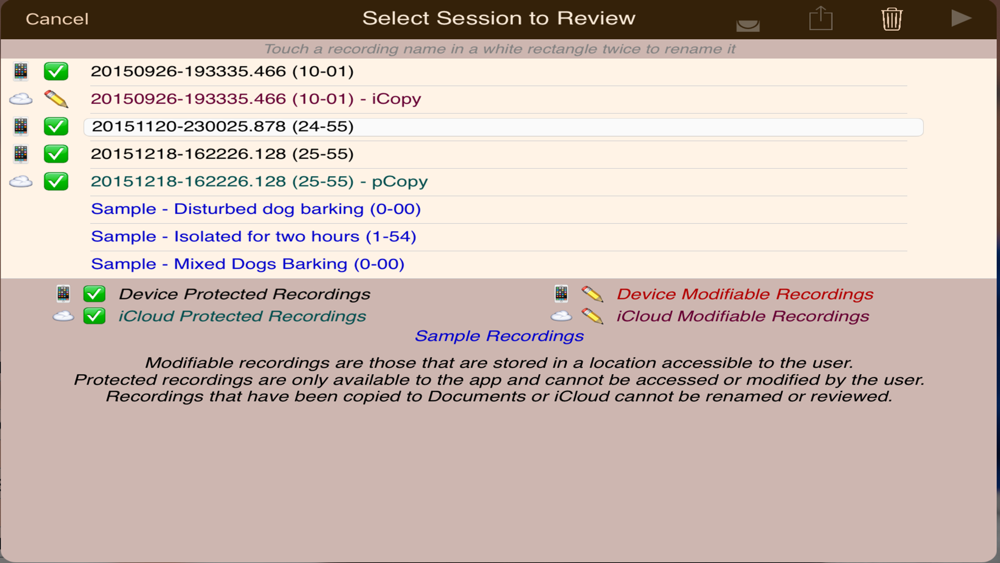1000x563 pixels.
Task: Tap device icon beside 20151218-162226.128 (25-55)
Action: (21, 154)
